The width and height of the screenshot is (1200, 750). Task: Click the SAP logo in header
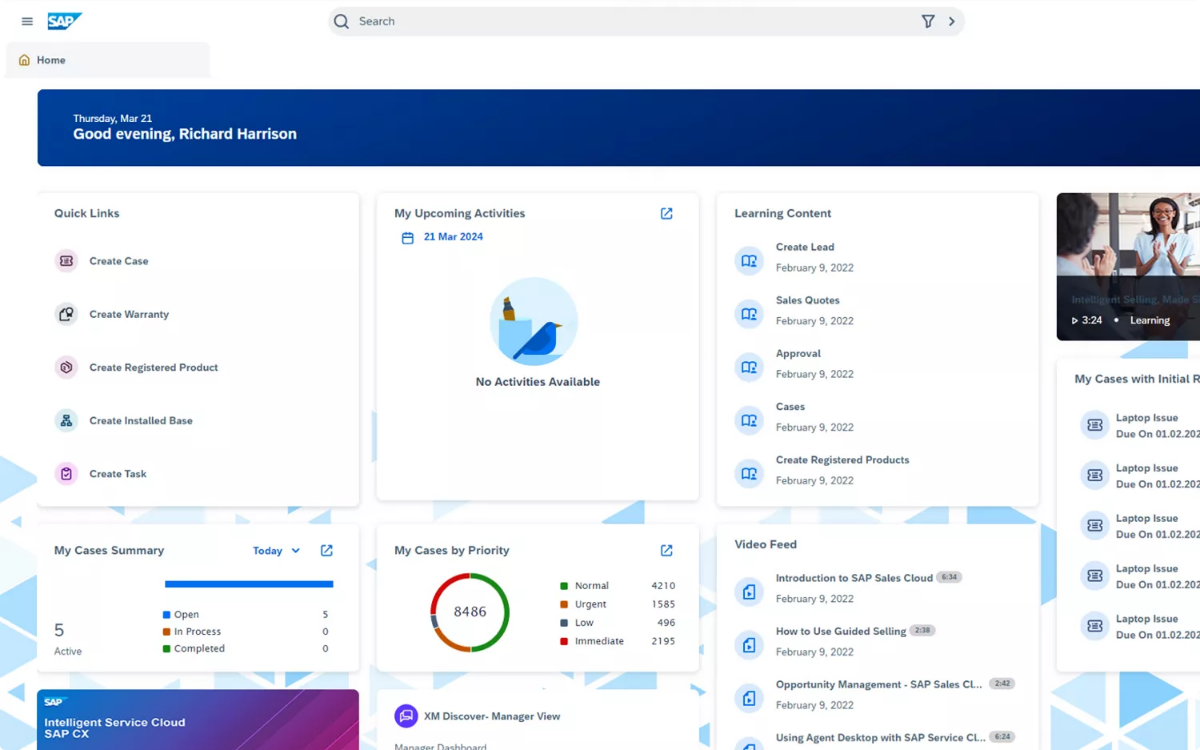65,21
